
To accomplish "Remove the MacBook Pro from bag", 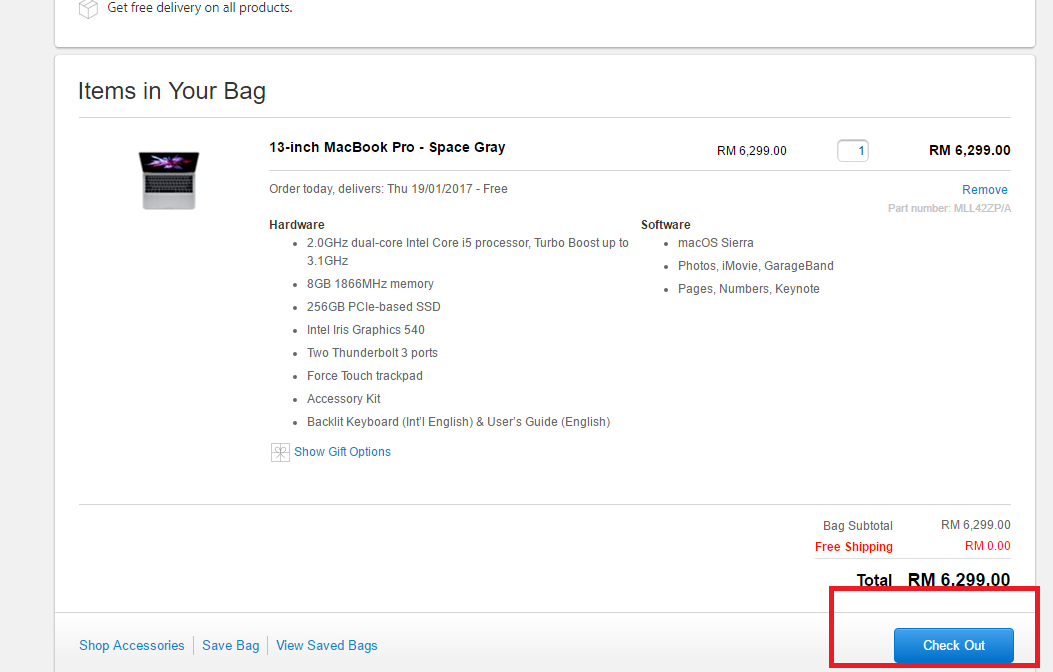I will (985, 189).
